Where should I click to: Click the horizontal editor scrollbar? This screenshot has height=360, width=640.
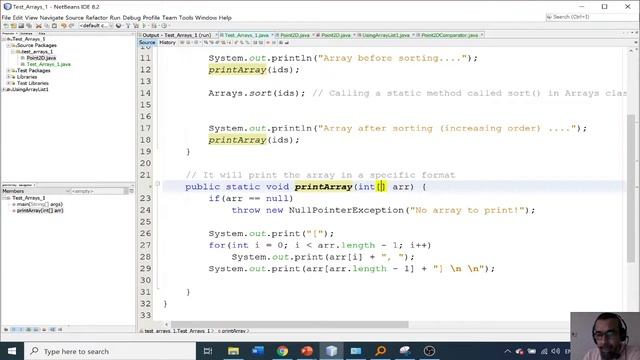pos(290,324)
